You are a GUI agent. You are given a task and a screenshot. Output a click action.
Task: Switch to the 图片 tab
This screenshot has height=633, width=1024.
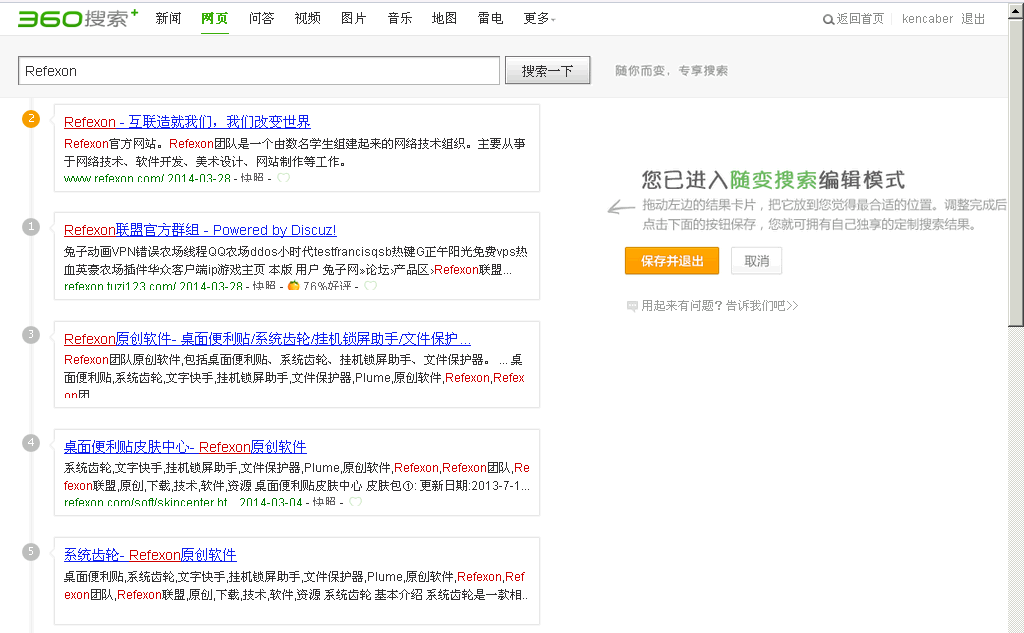click(353, 18)
